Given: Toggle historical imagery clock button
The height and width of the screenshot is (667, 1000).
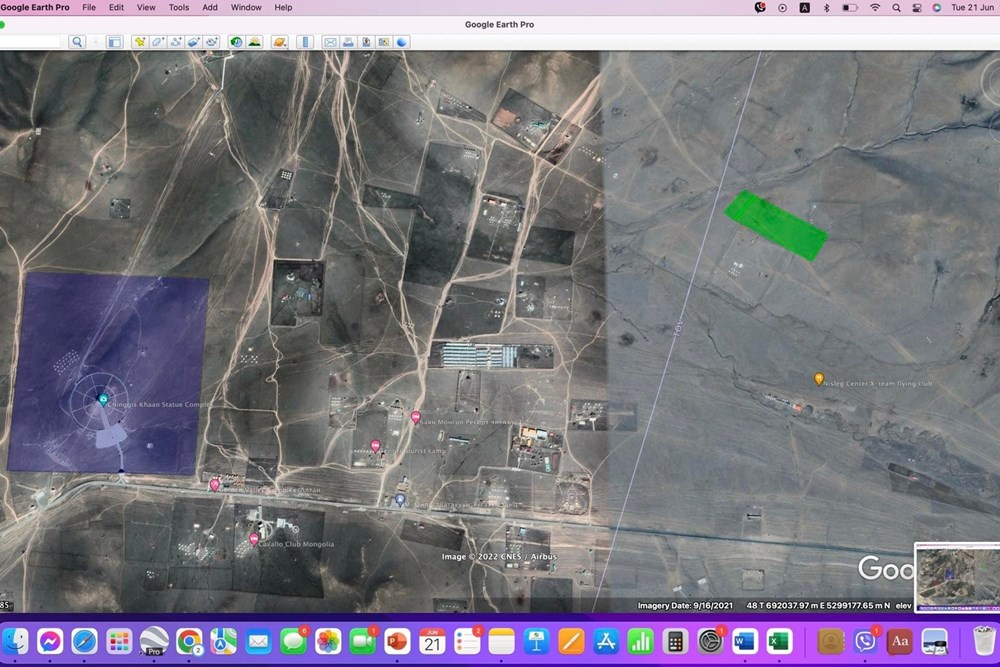Looking at the screenshot, I should (236, 42).
